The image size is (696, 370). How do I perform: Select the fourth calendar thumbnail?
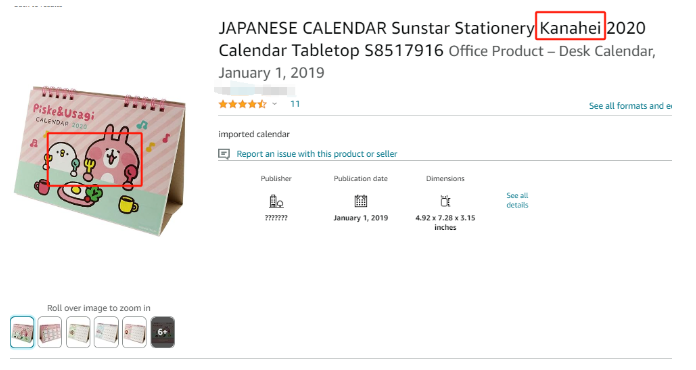point(107,332)
